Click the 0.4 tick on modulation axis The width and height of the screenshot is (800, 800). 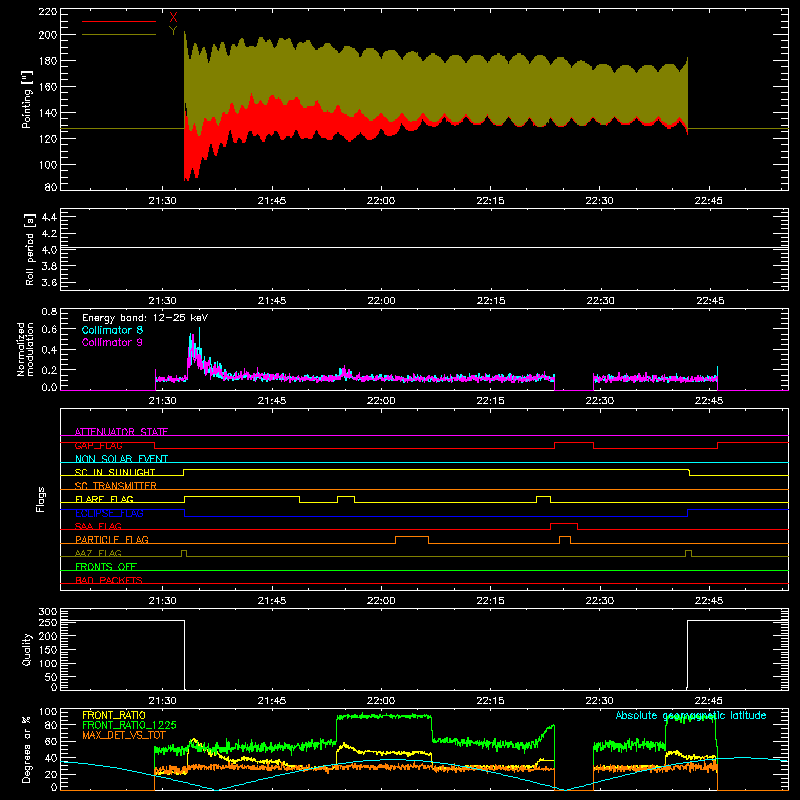(x=49, y=349)
